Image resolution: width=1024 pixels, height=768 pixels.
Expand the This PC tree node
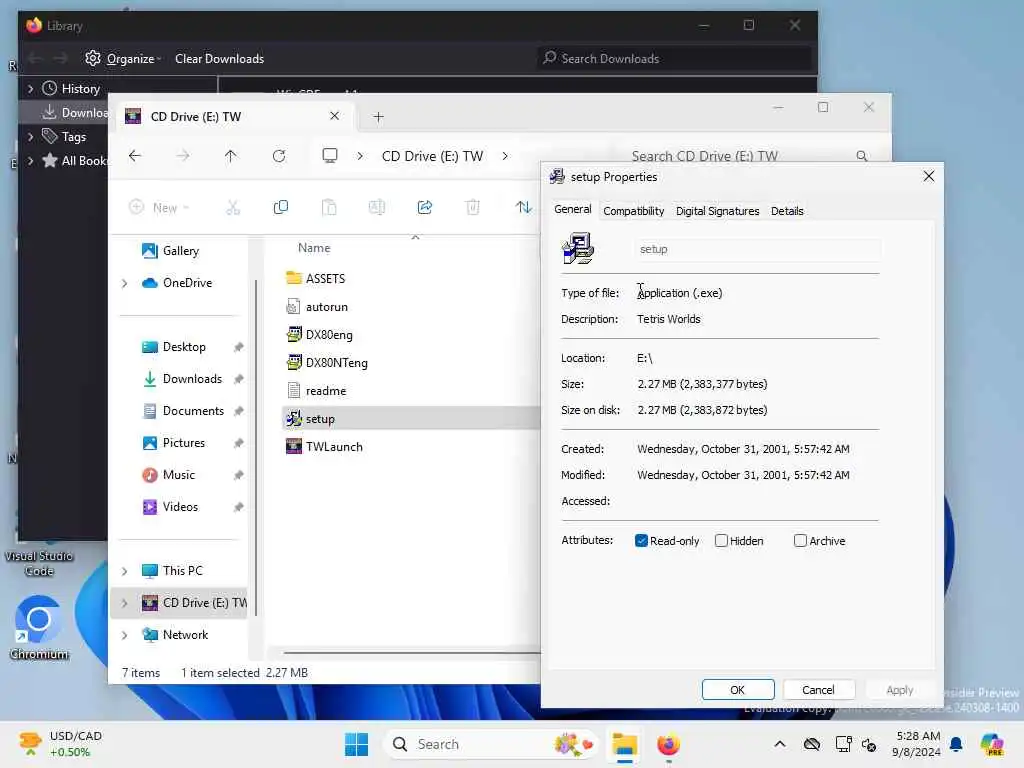(124, 571)
